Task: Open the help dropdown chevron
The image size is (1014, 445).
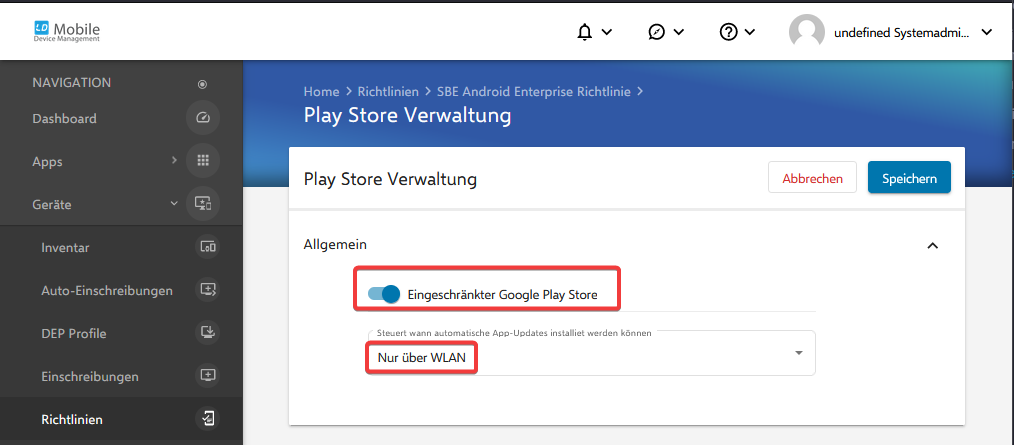Action: tap(750, 32)
